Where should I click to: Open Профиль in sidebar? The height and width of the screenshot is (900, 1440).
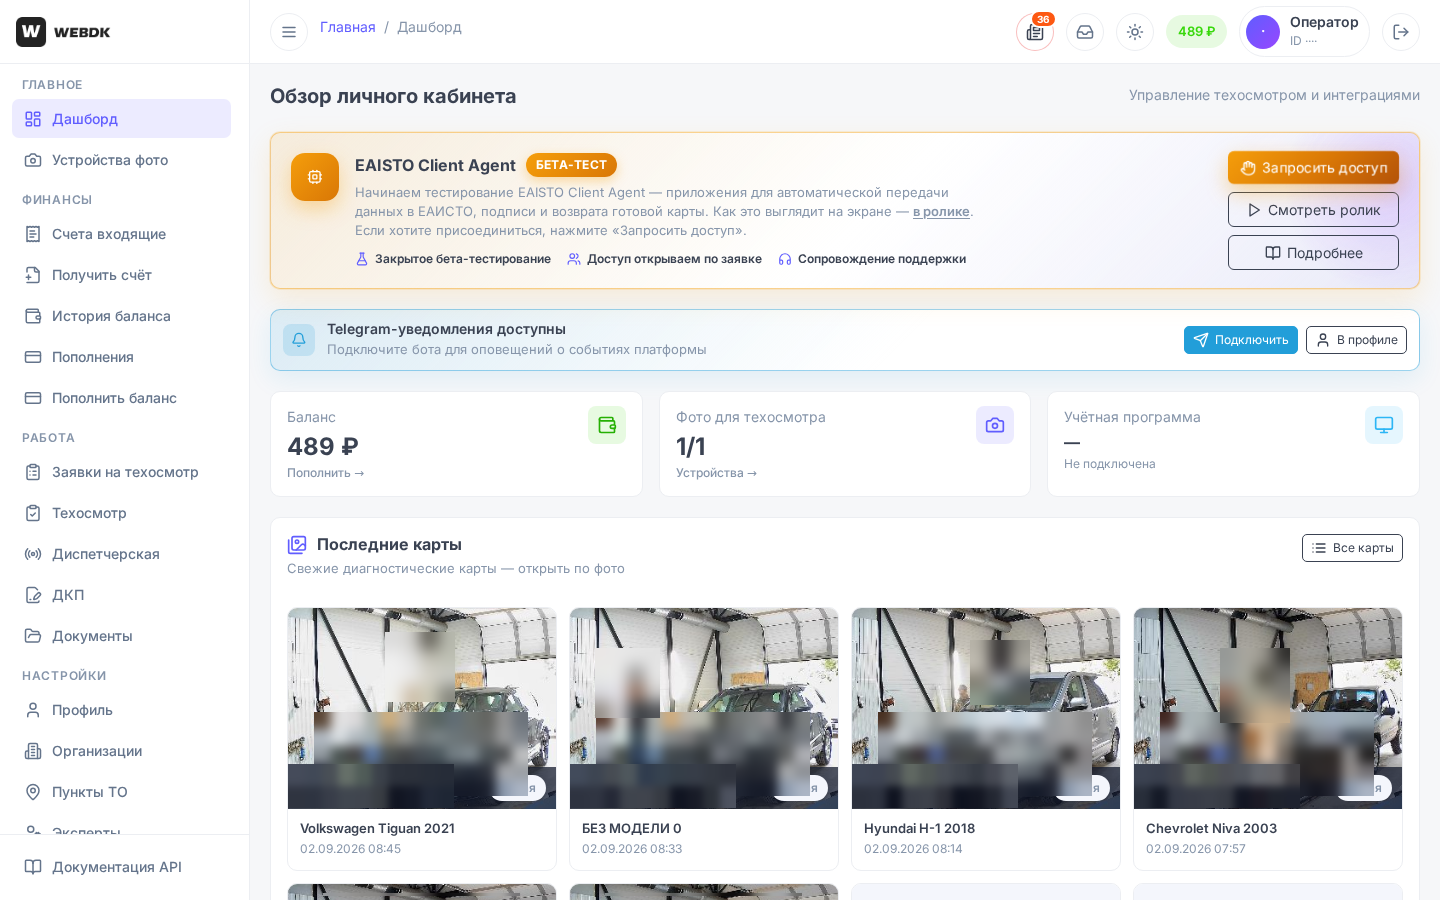[x=121, y=710]
